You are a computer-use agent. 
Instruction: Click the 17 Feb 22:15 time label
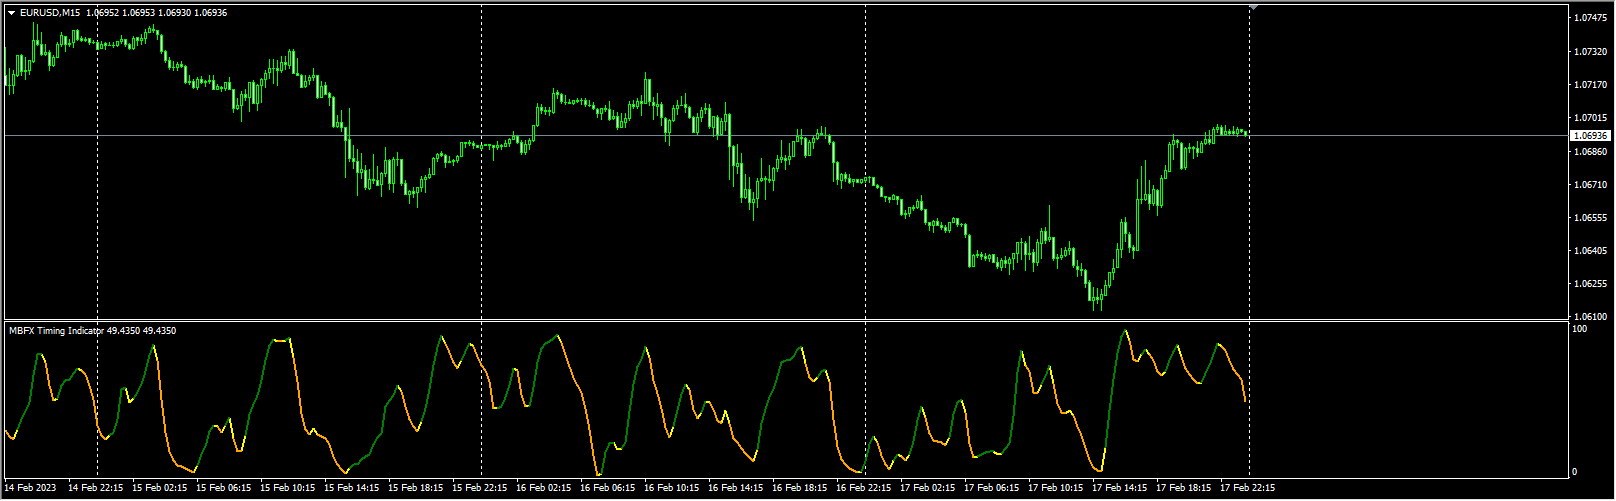[1248, 489]
